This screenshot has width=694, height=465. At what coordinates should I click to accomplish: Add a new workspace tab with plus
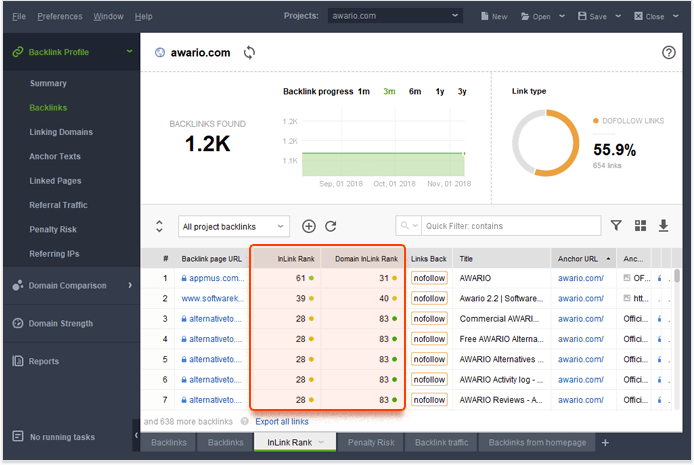[605, 442]
